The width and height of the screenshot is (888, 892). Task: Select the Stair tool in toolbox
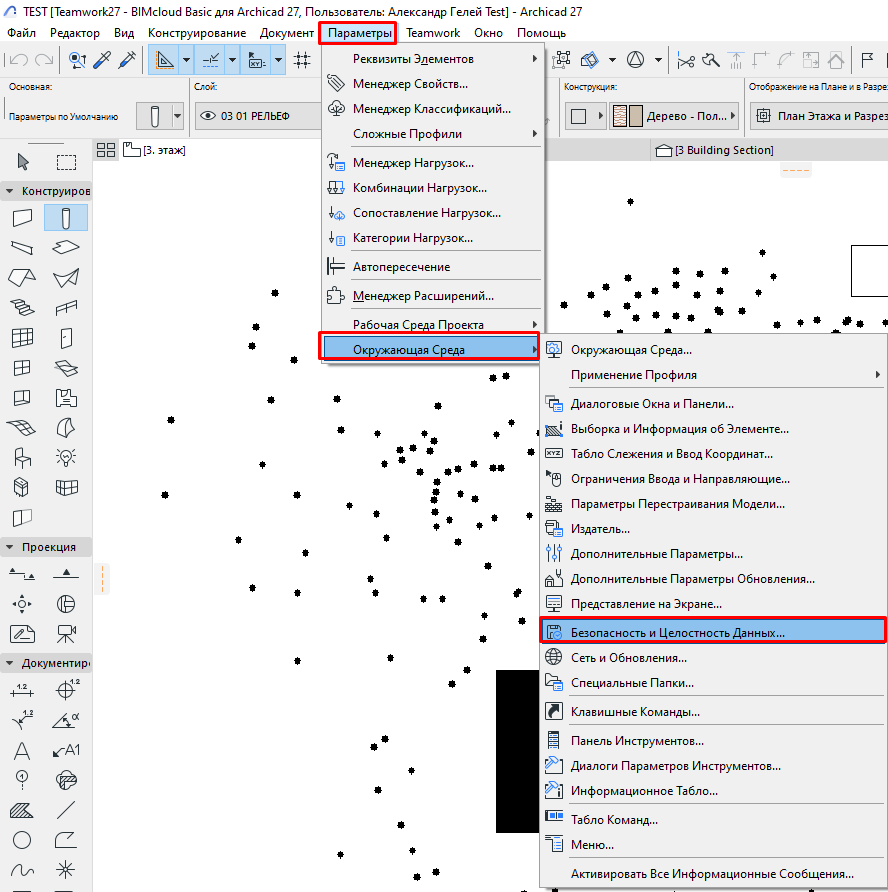pyautogui.click(x=22, y=308)
